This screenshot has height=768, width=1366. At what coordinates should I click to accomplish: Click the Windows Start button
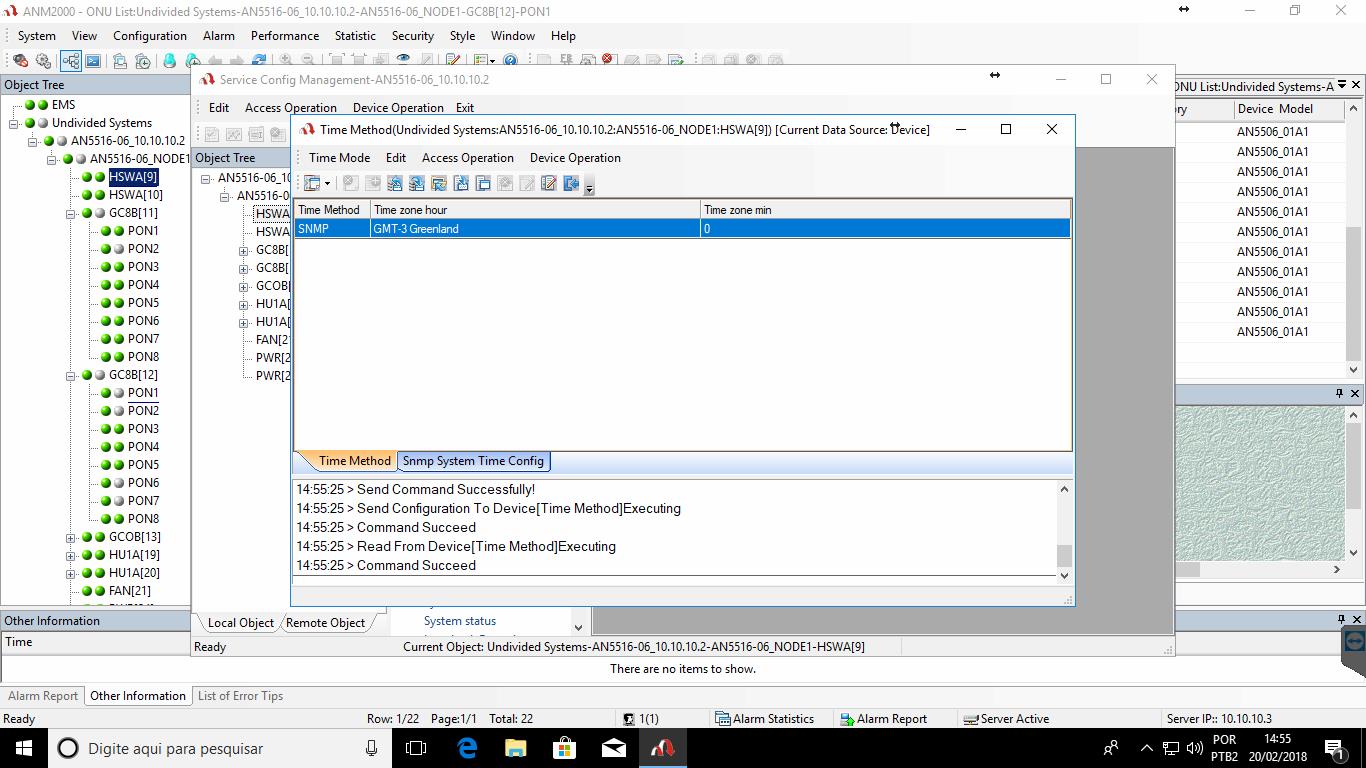(x=24, y=748)
